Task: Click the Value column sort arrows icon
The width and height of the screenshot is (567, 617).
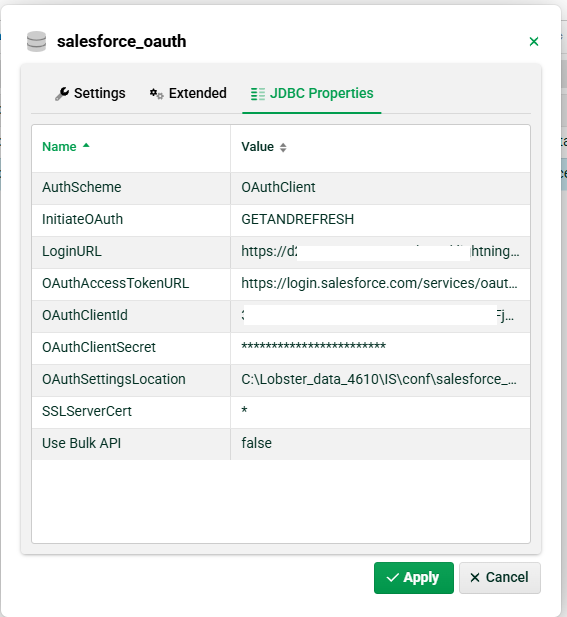Action: [x=283, y=148]
